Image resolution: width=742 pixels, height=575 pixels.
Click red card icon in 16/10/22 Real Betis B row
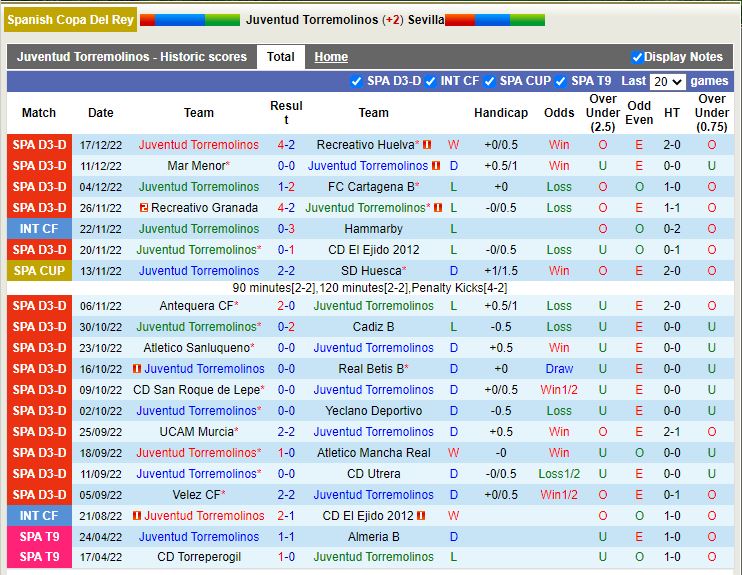tap(136, 369)
